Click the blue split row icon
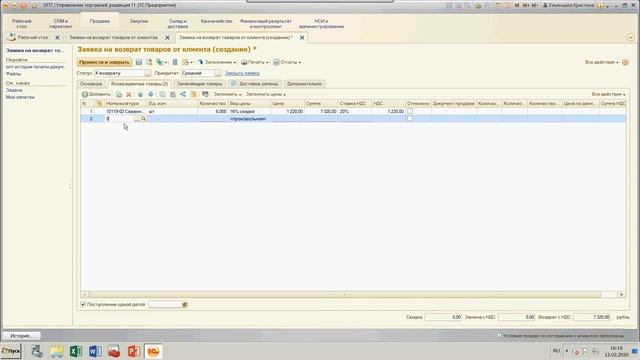 pyautogui.click(x=183, y=94)
